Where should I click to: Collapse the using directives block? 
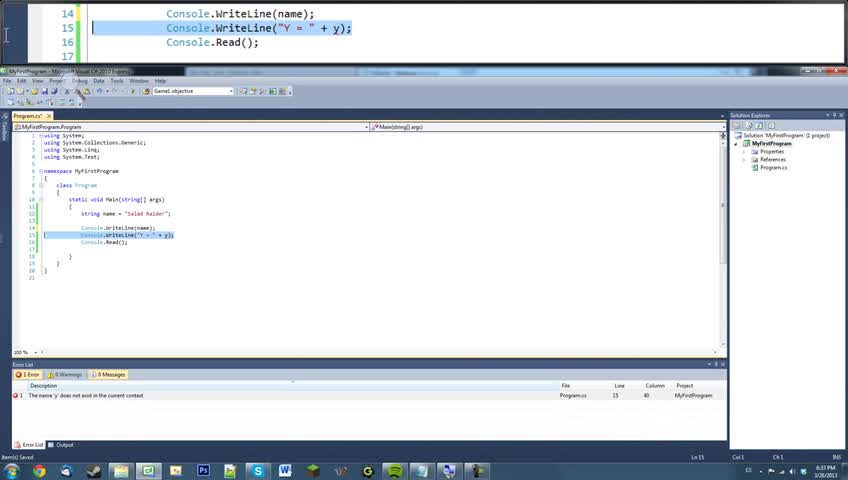(41, 136)
